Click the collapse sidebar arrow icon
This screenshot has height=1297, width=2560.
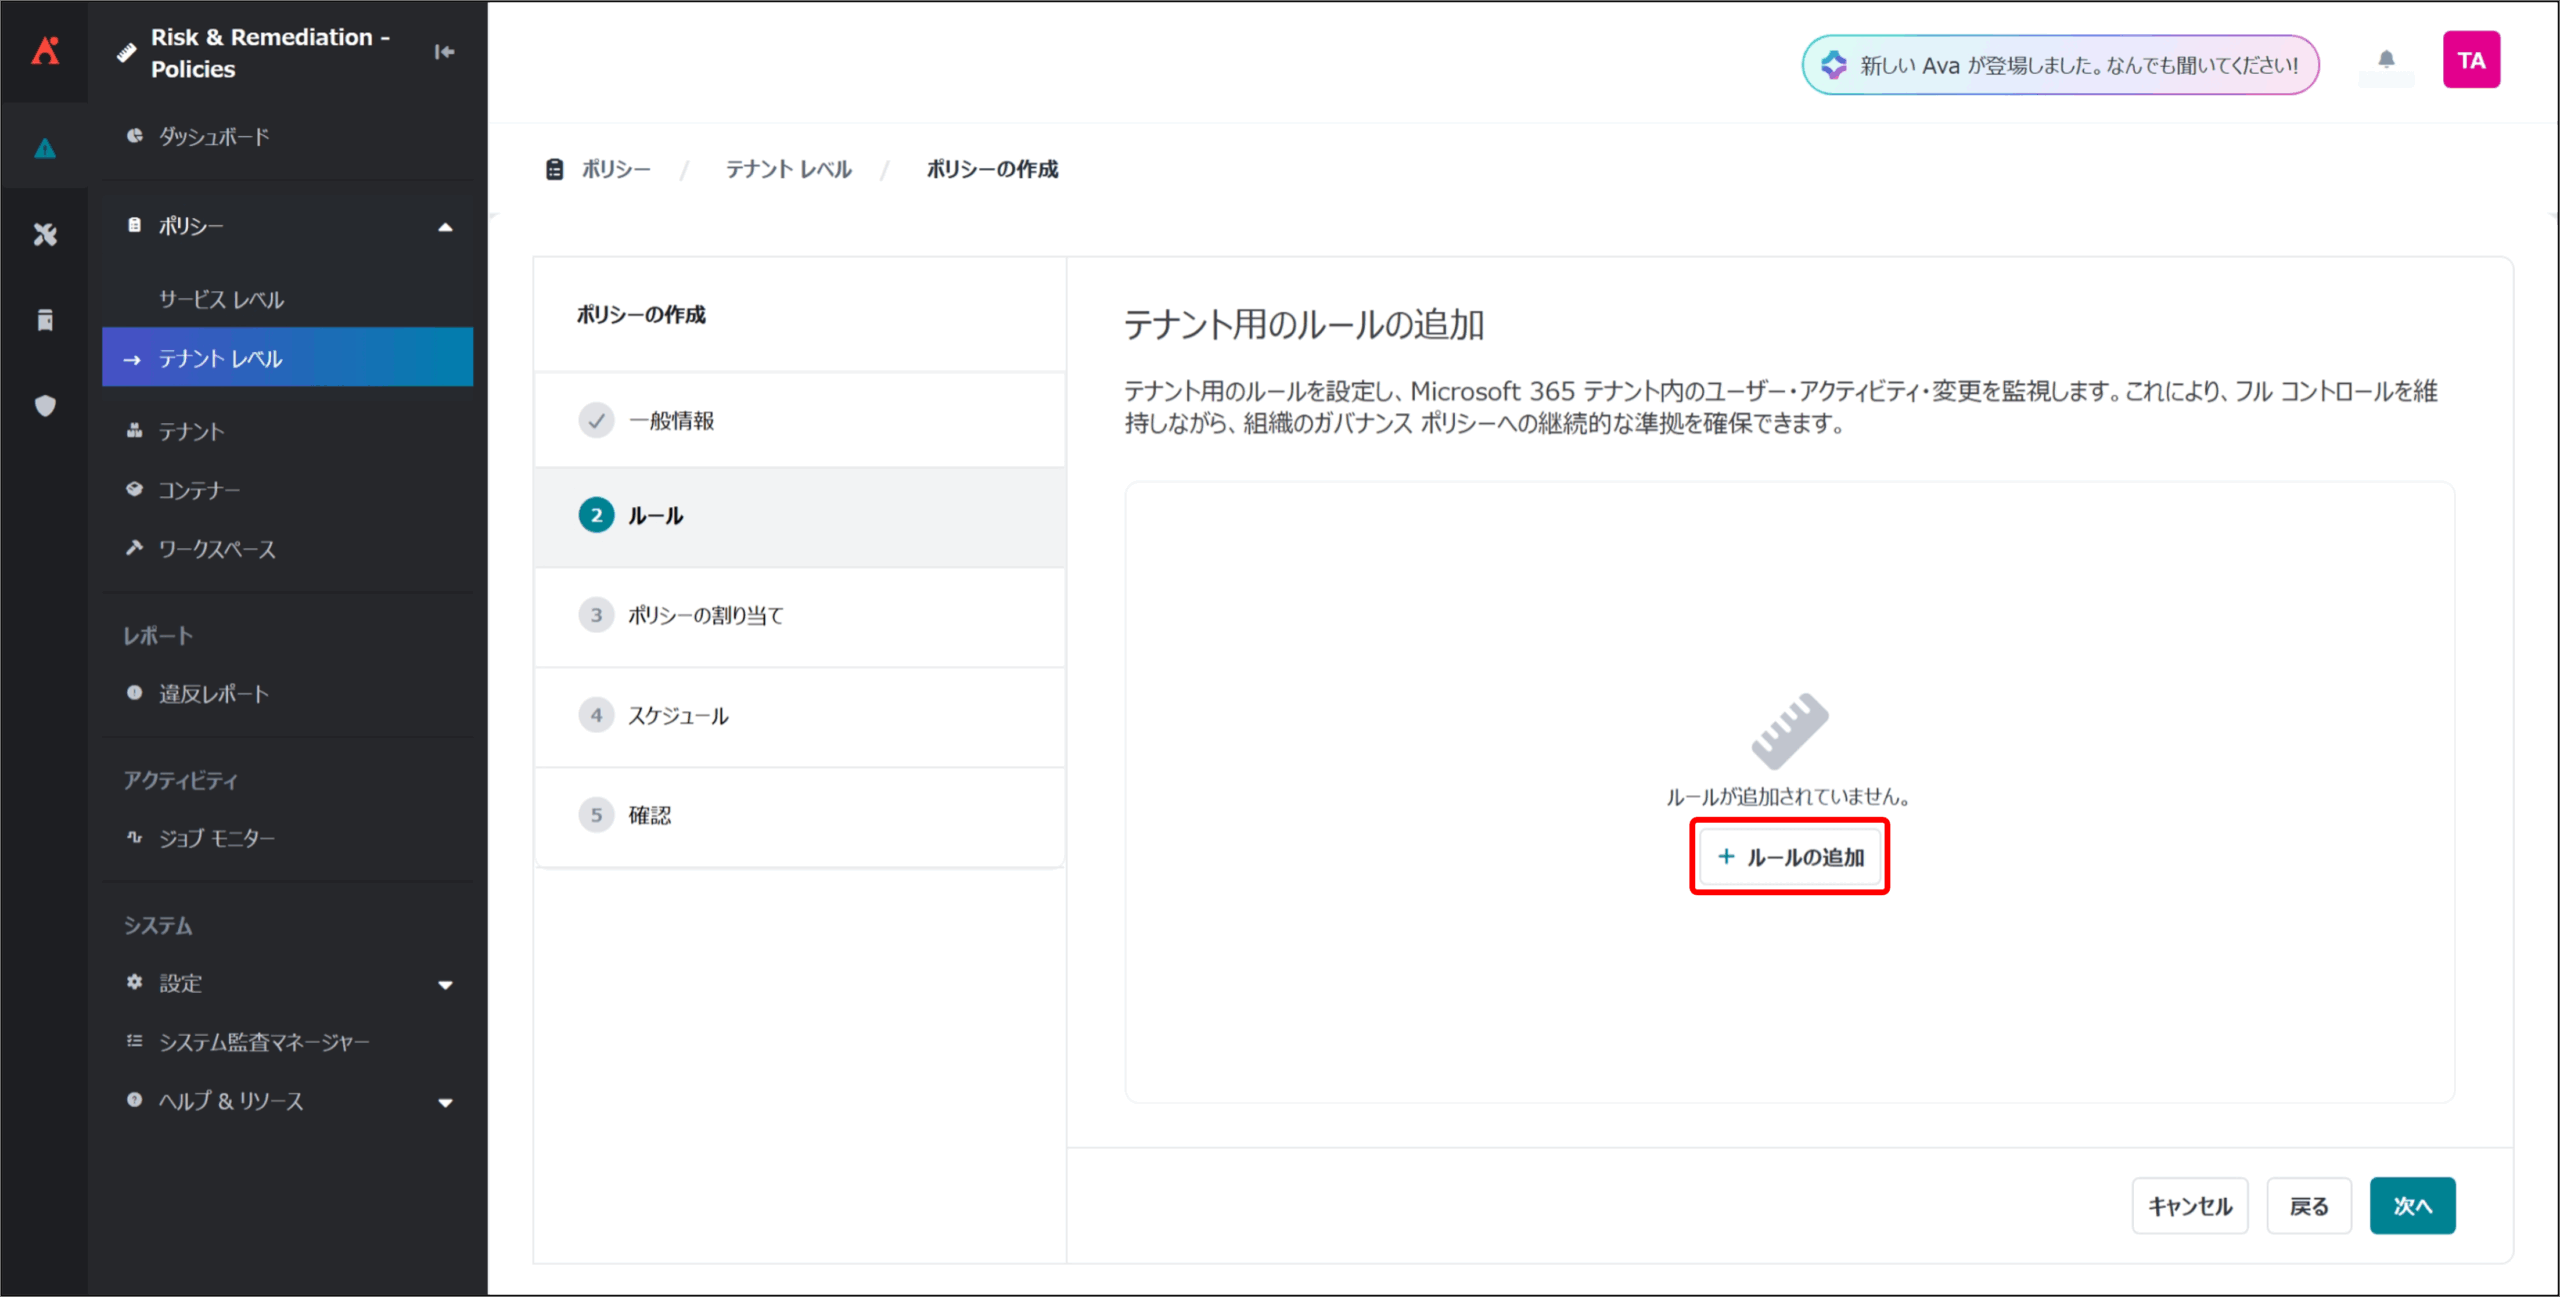(x=445, y=52)
